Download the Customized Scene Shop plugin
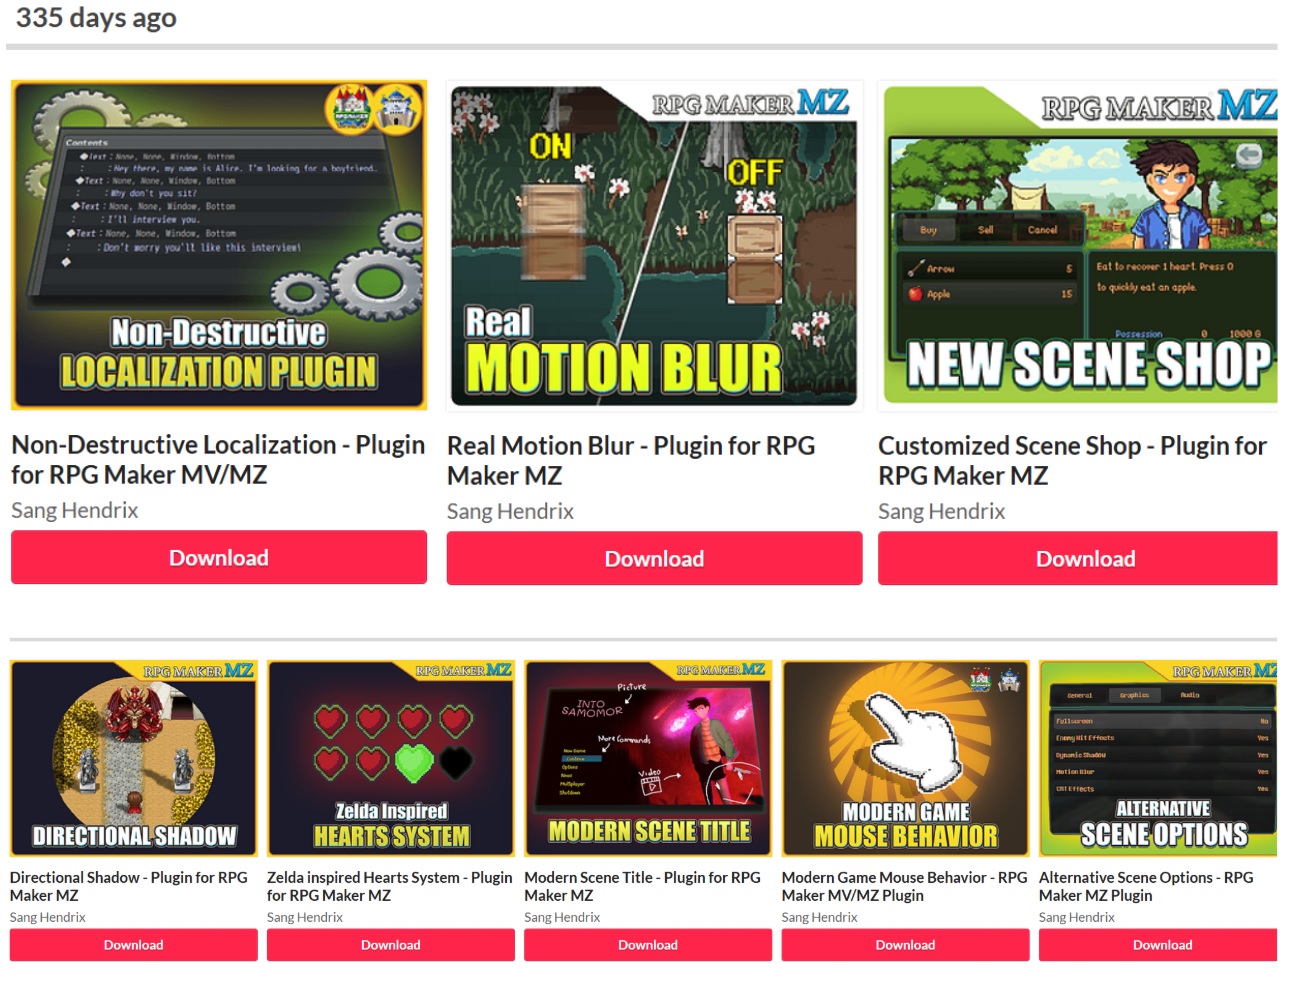1296x986 pixels. pyautogui.click(x=1078, y=558)
